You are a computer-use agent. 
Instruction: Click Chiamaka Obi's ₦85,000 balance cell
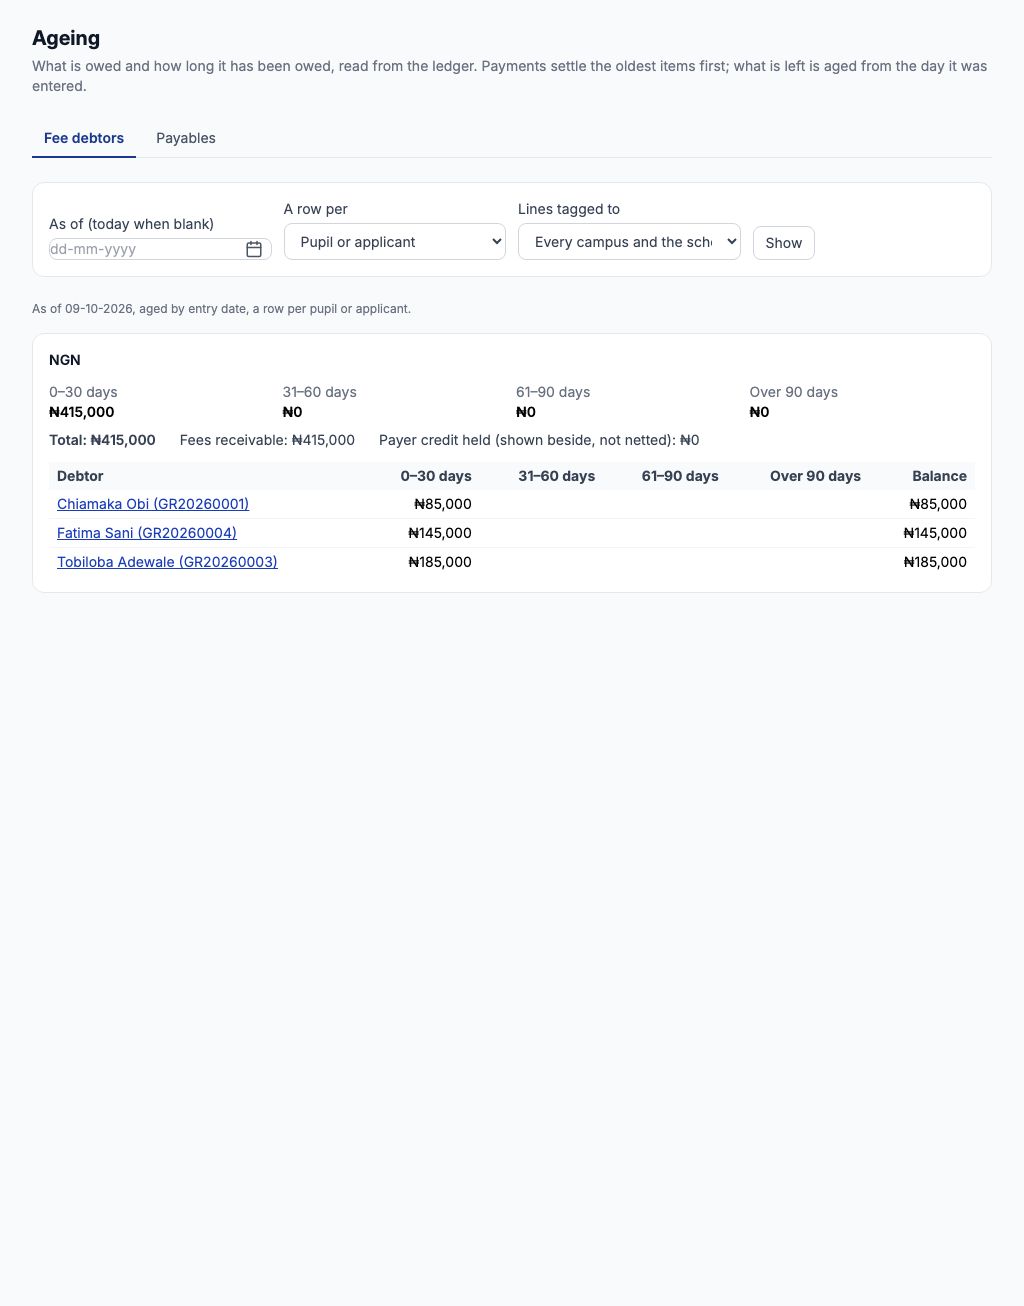click(938, 504)
